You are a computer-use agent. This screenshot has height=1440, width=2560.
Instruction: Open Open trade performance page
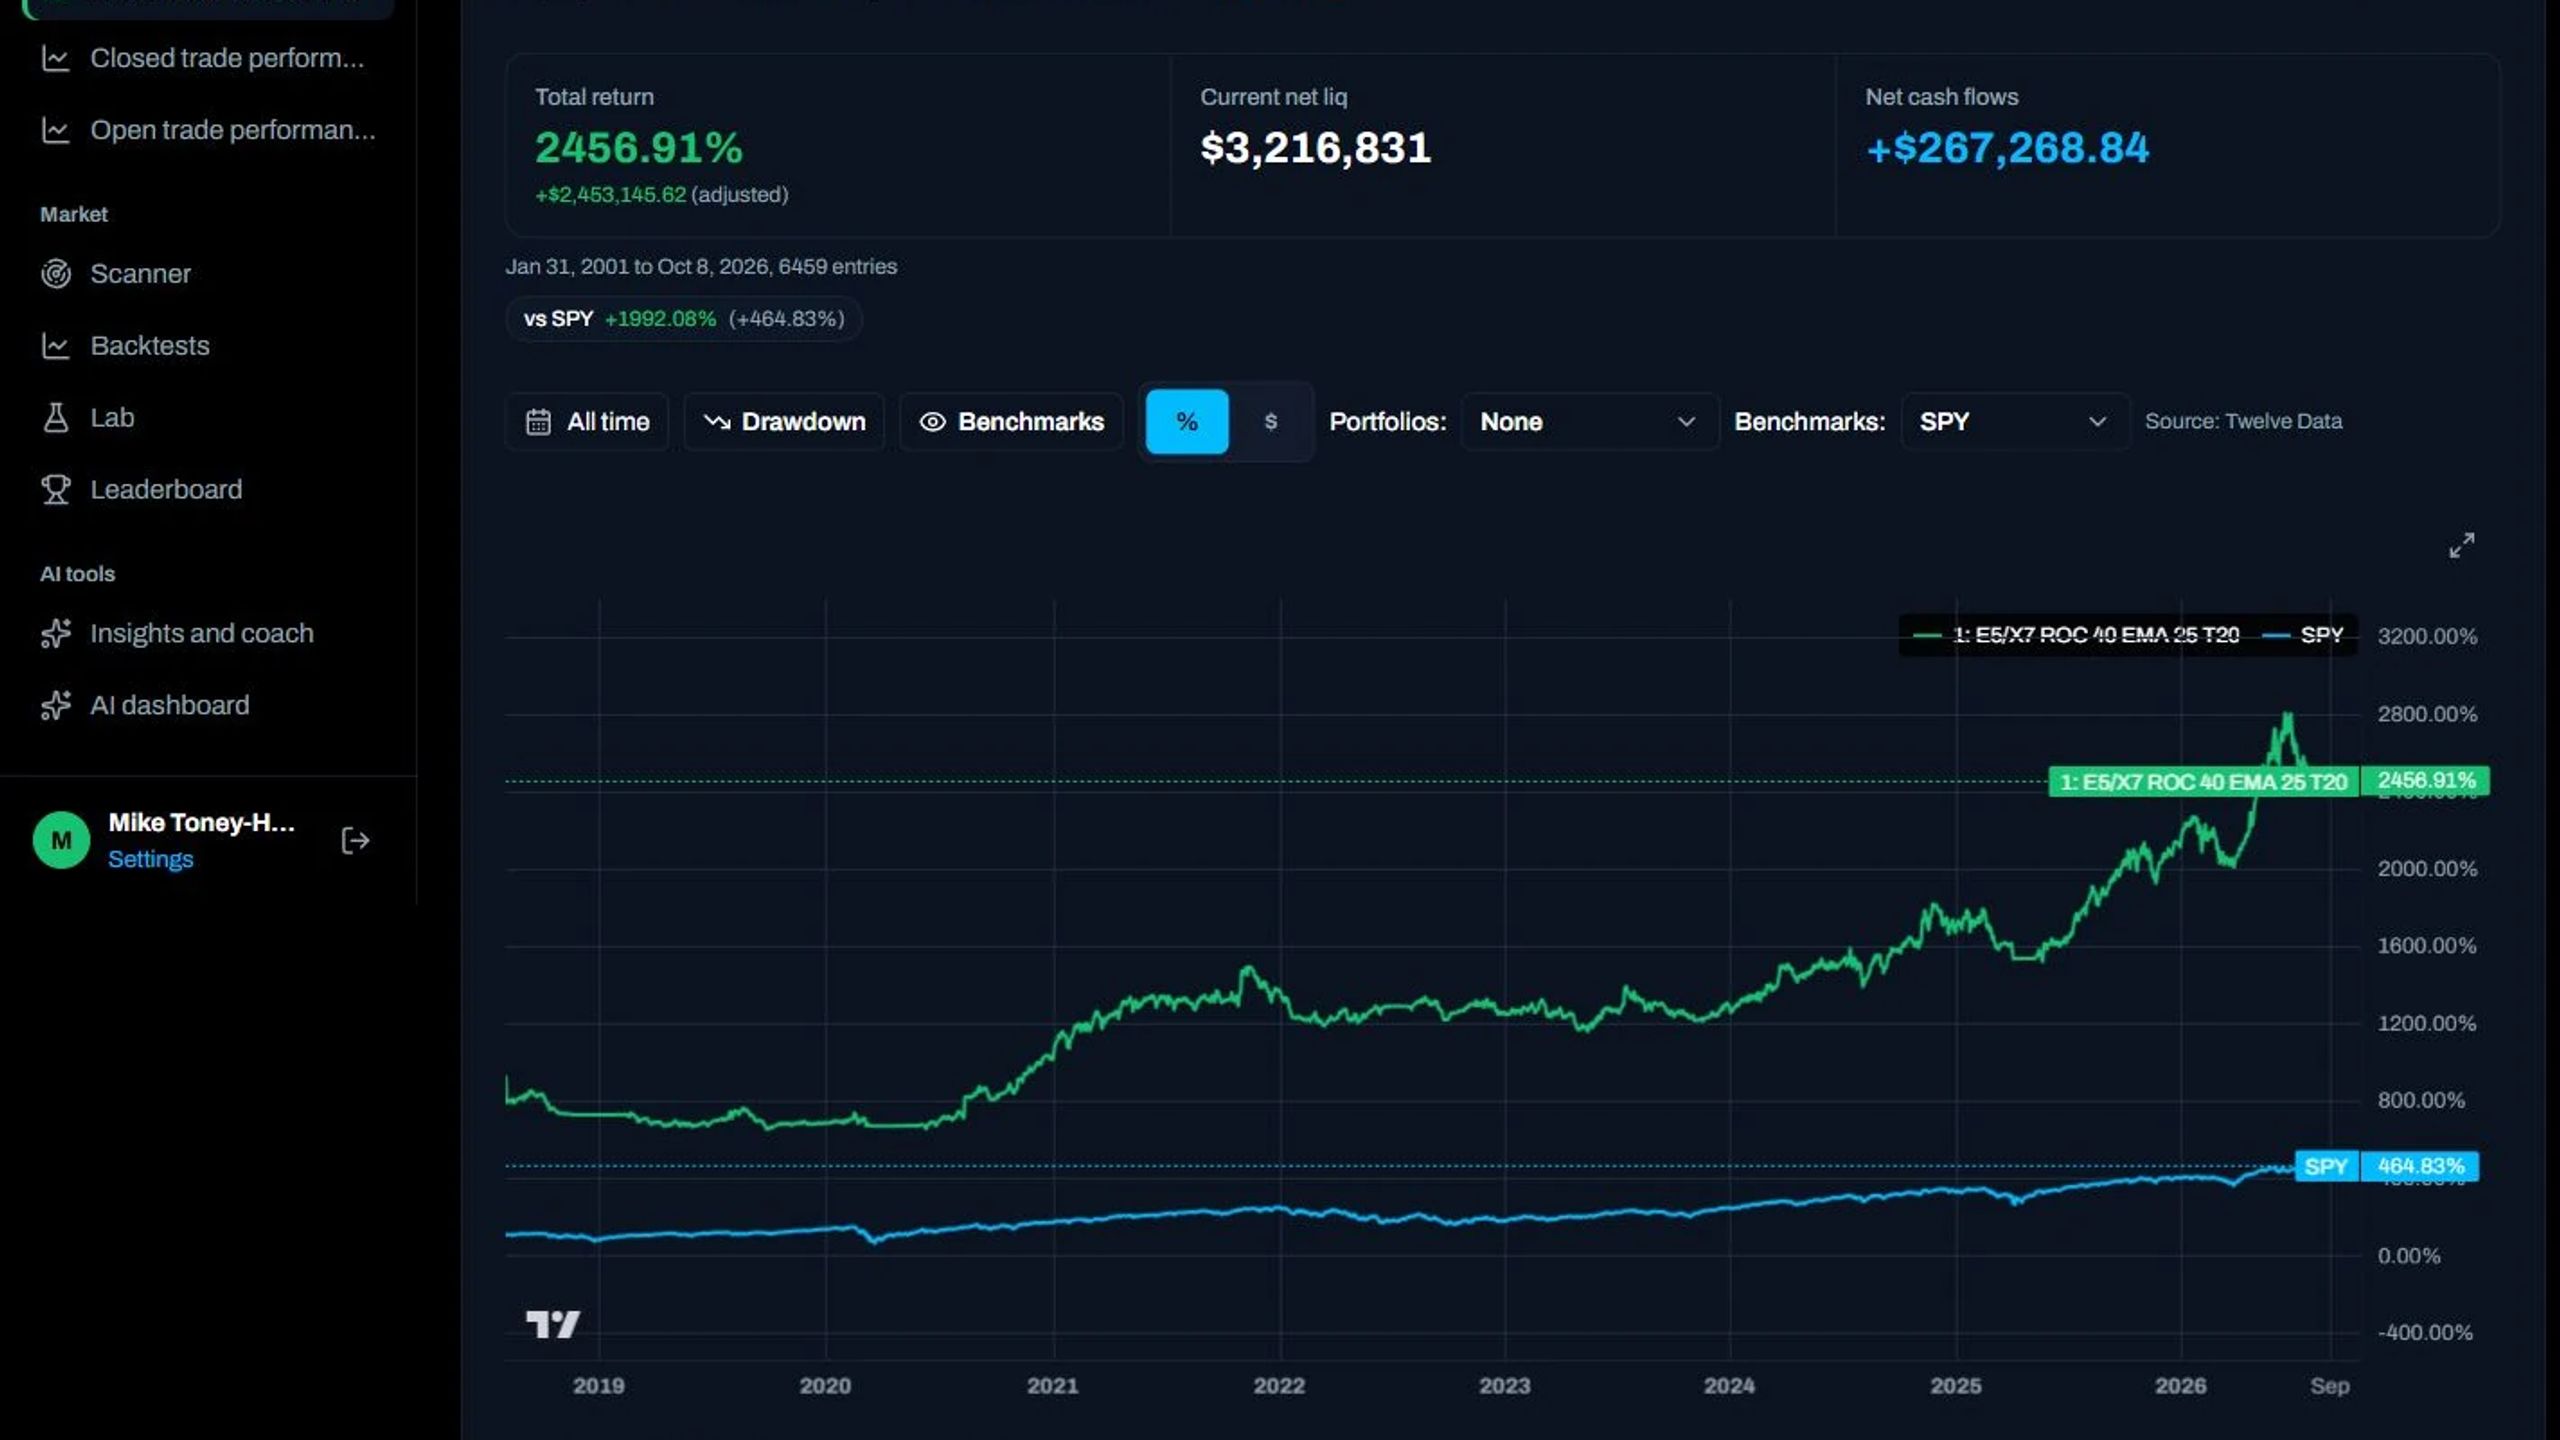pos(233,130)
